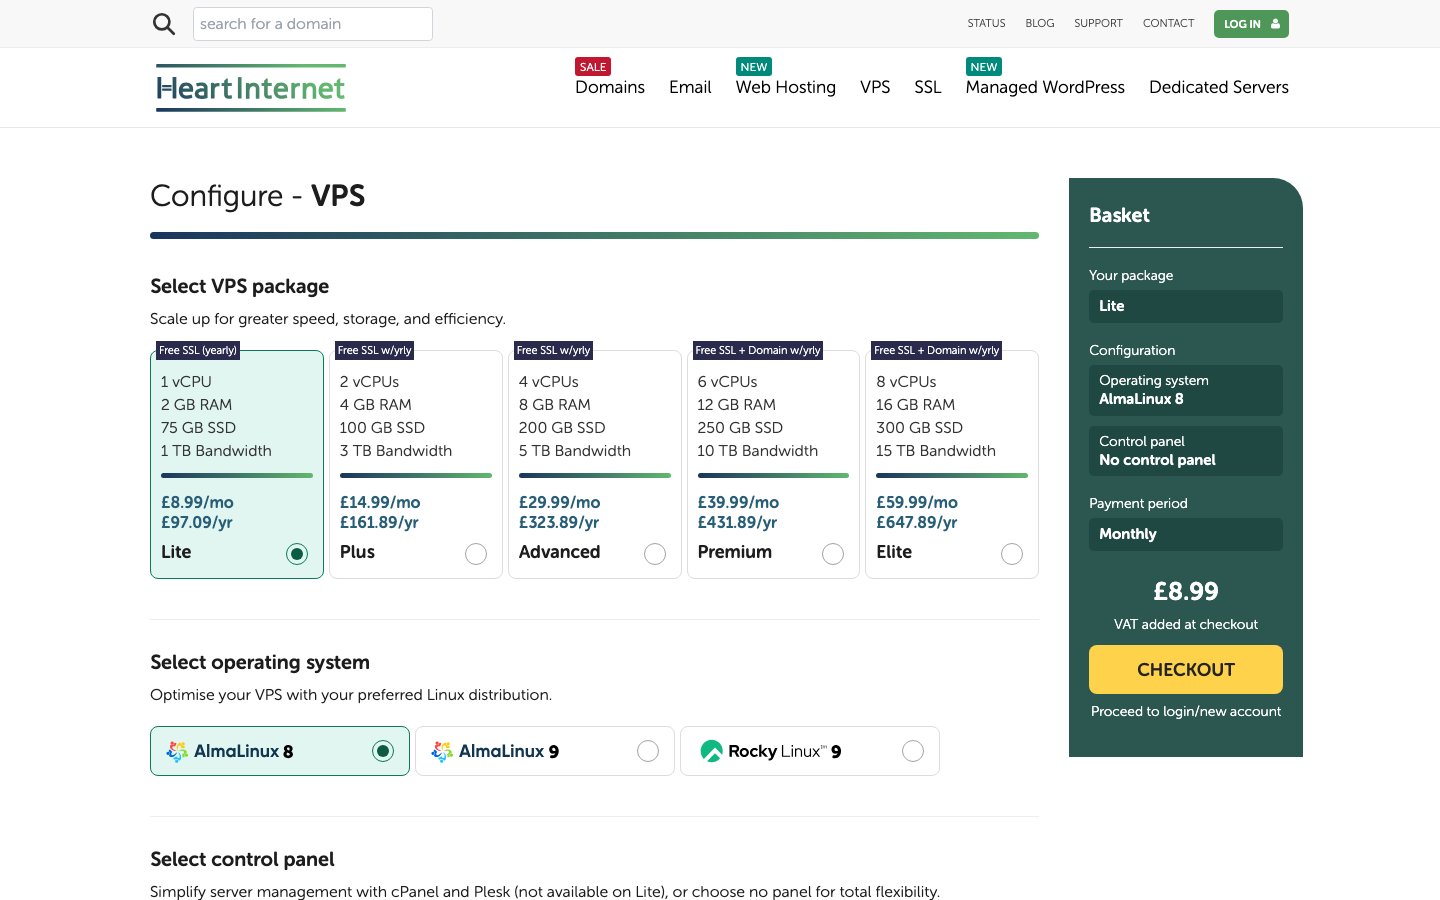
Task: Click the magnifying glass search icon
Action: click(164, 24)
